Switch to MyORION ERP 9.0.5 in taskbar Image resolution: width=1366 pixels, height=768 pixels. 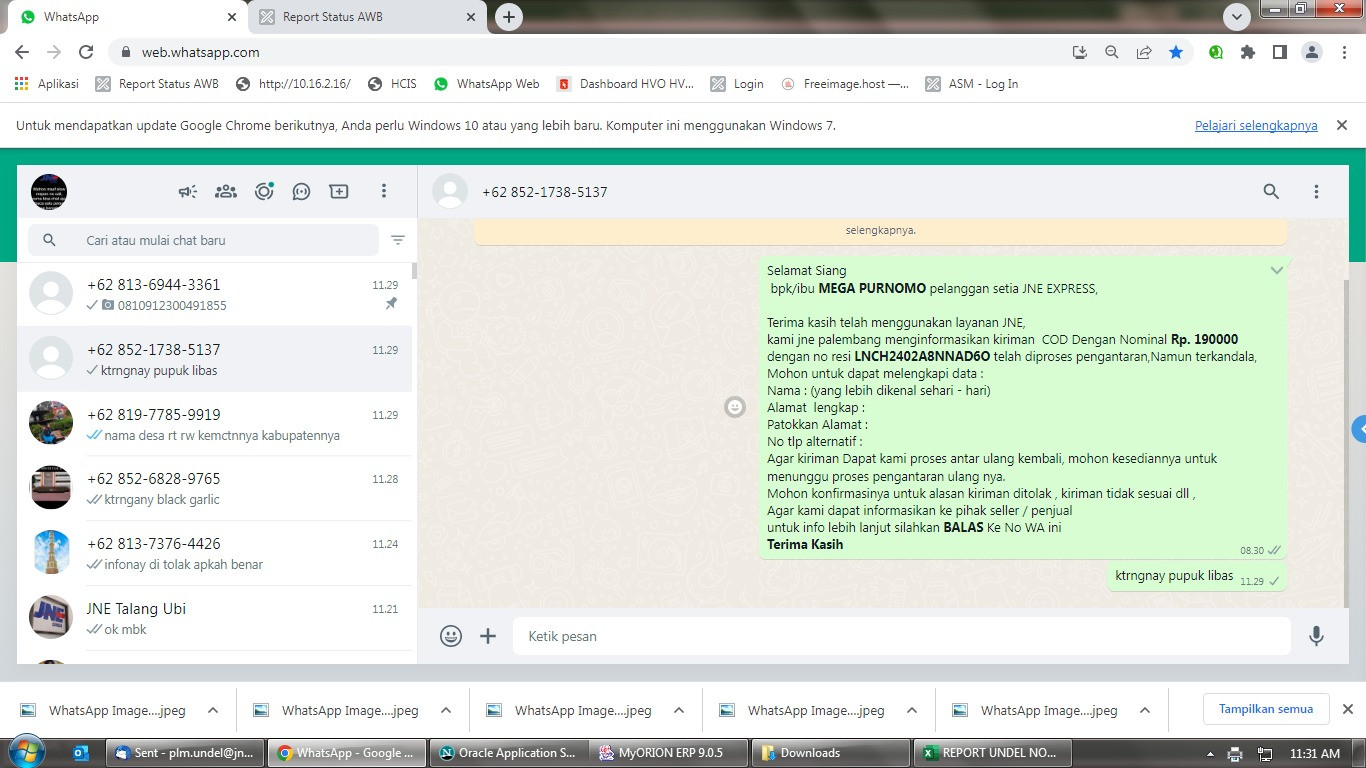click(x=669, y=753)
